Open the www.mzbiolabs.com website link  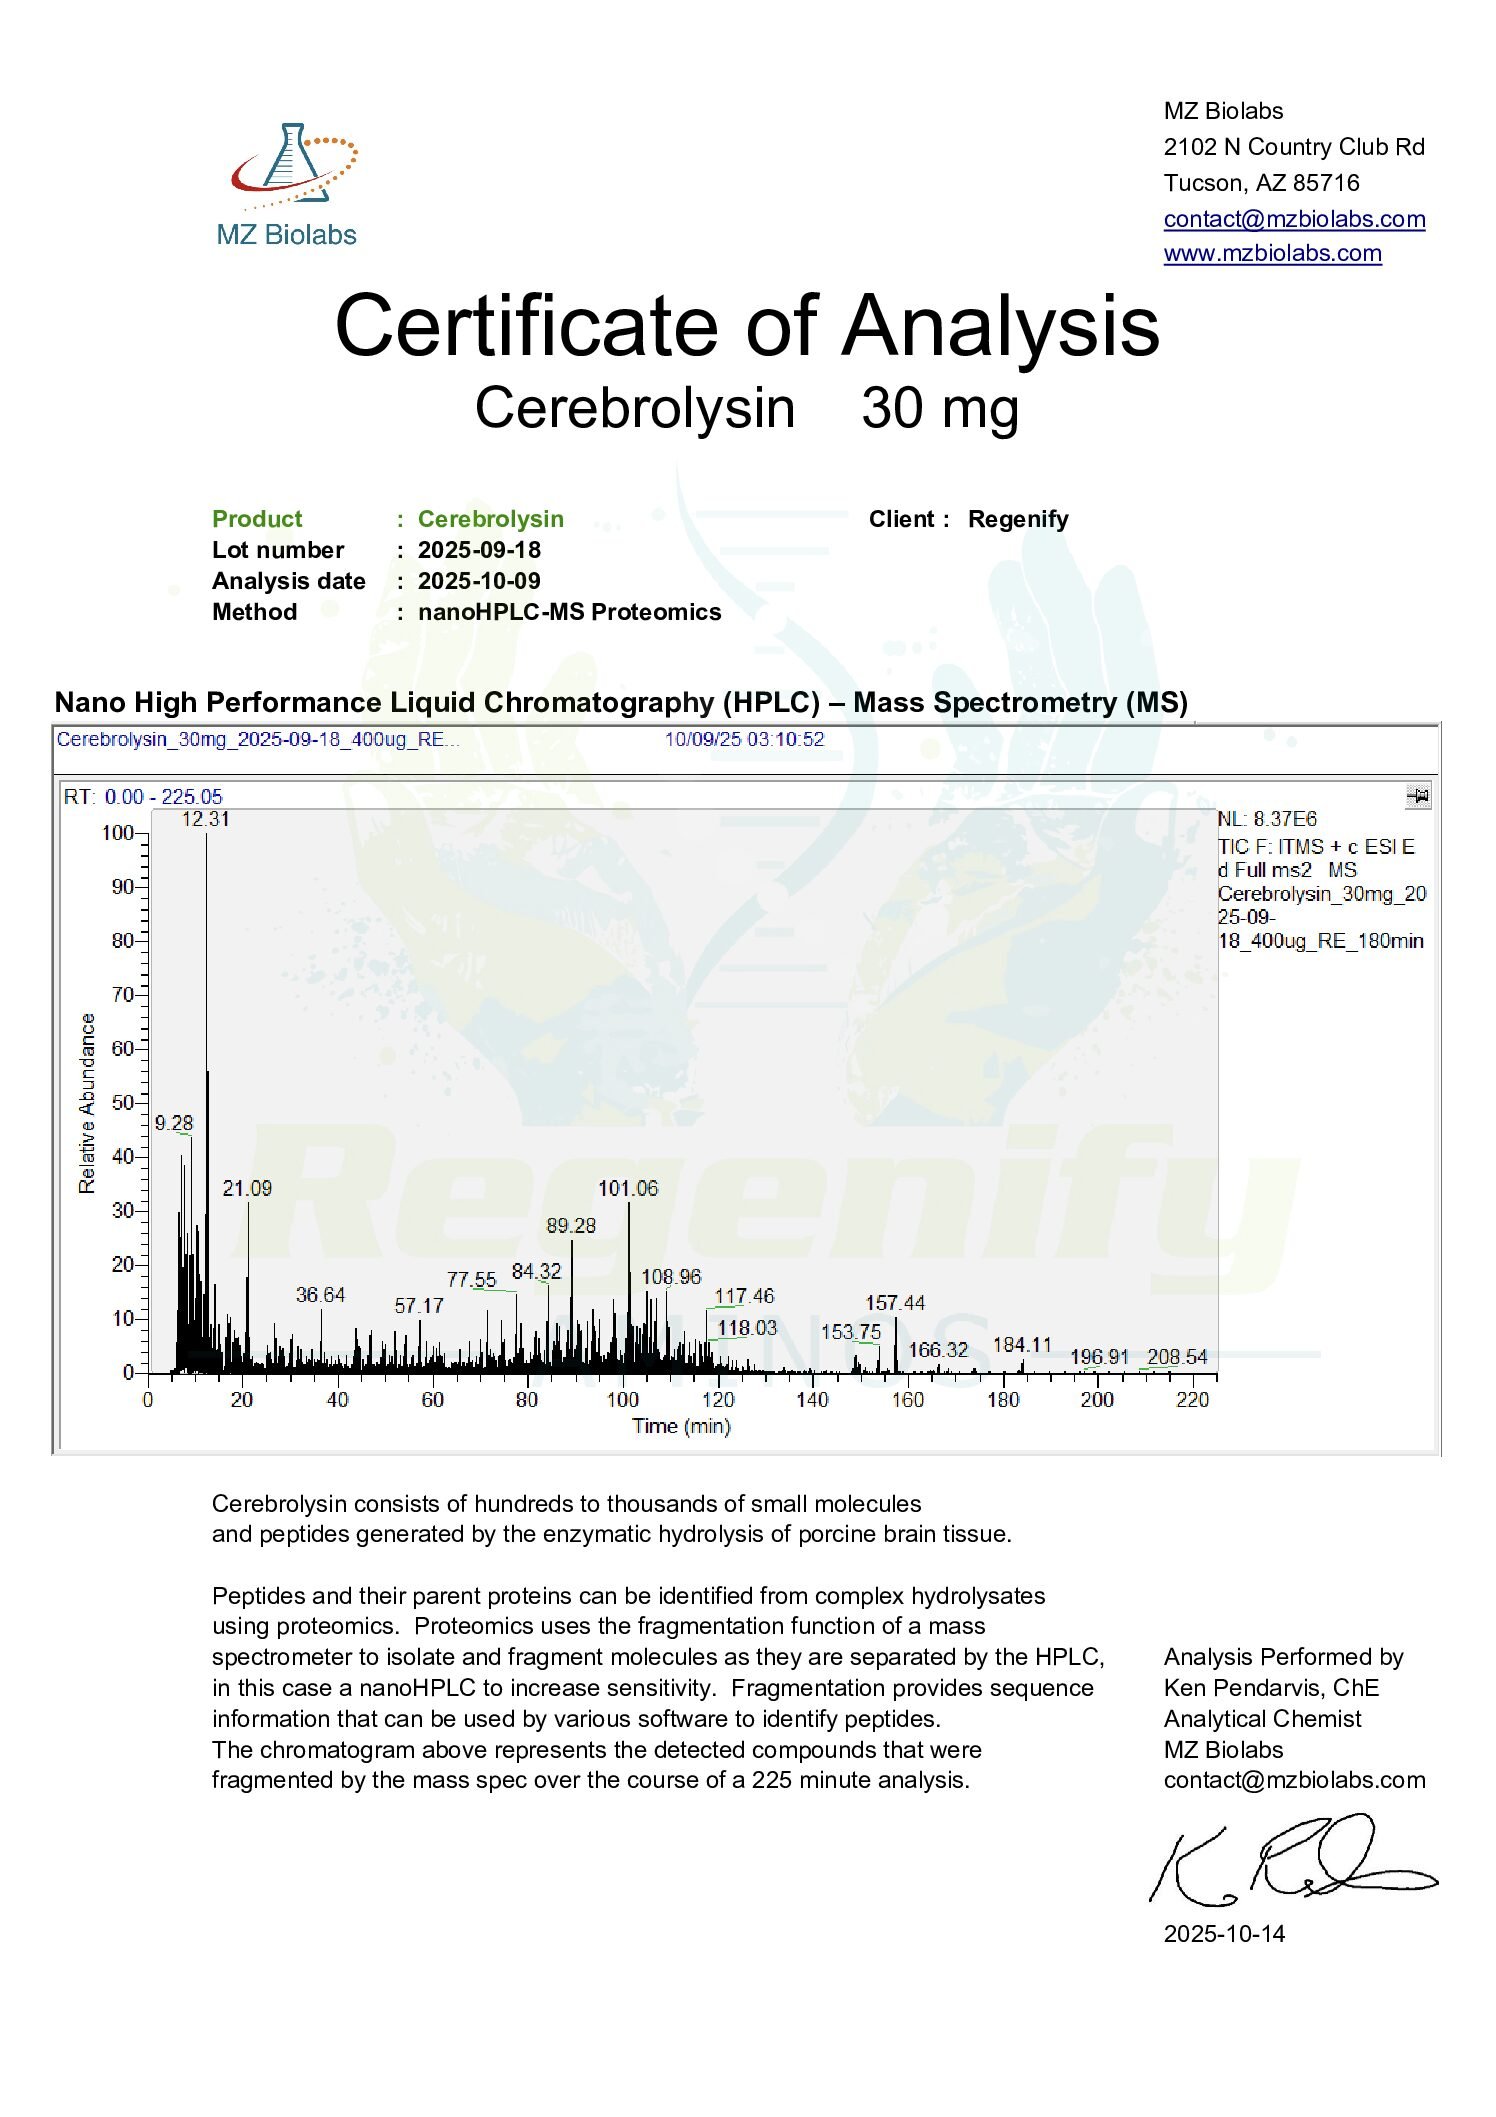[x=1272, y=253]
